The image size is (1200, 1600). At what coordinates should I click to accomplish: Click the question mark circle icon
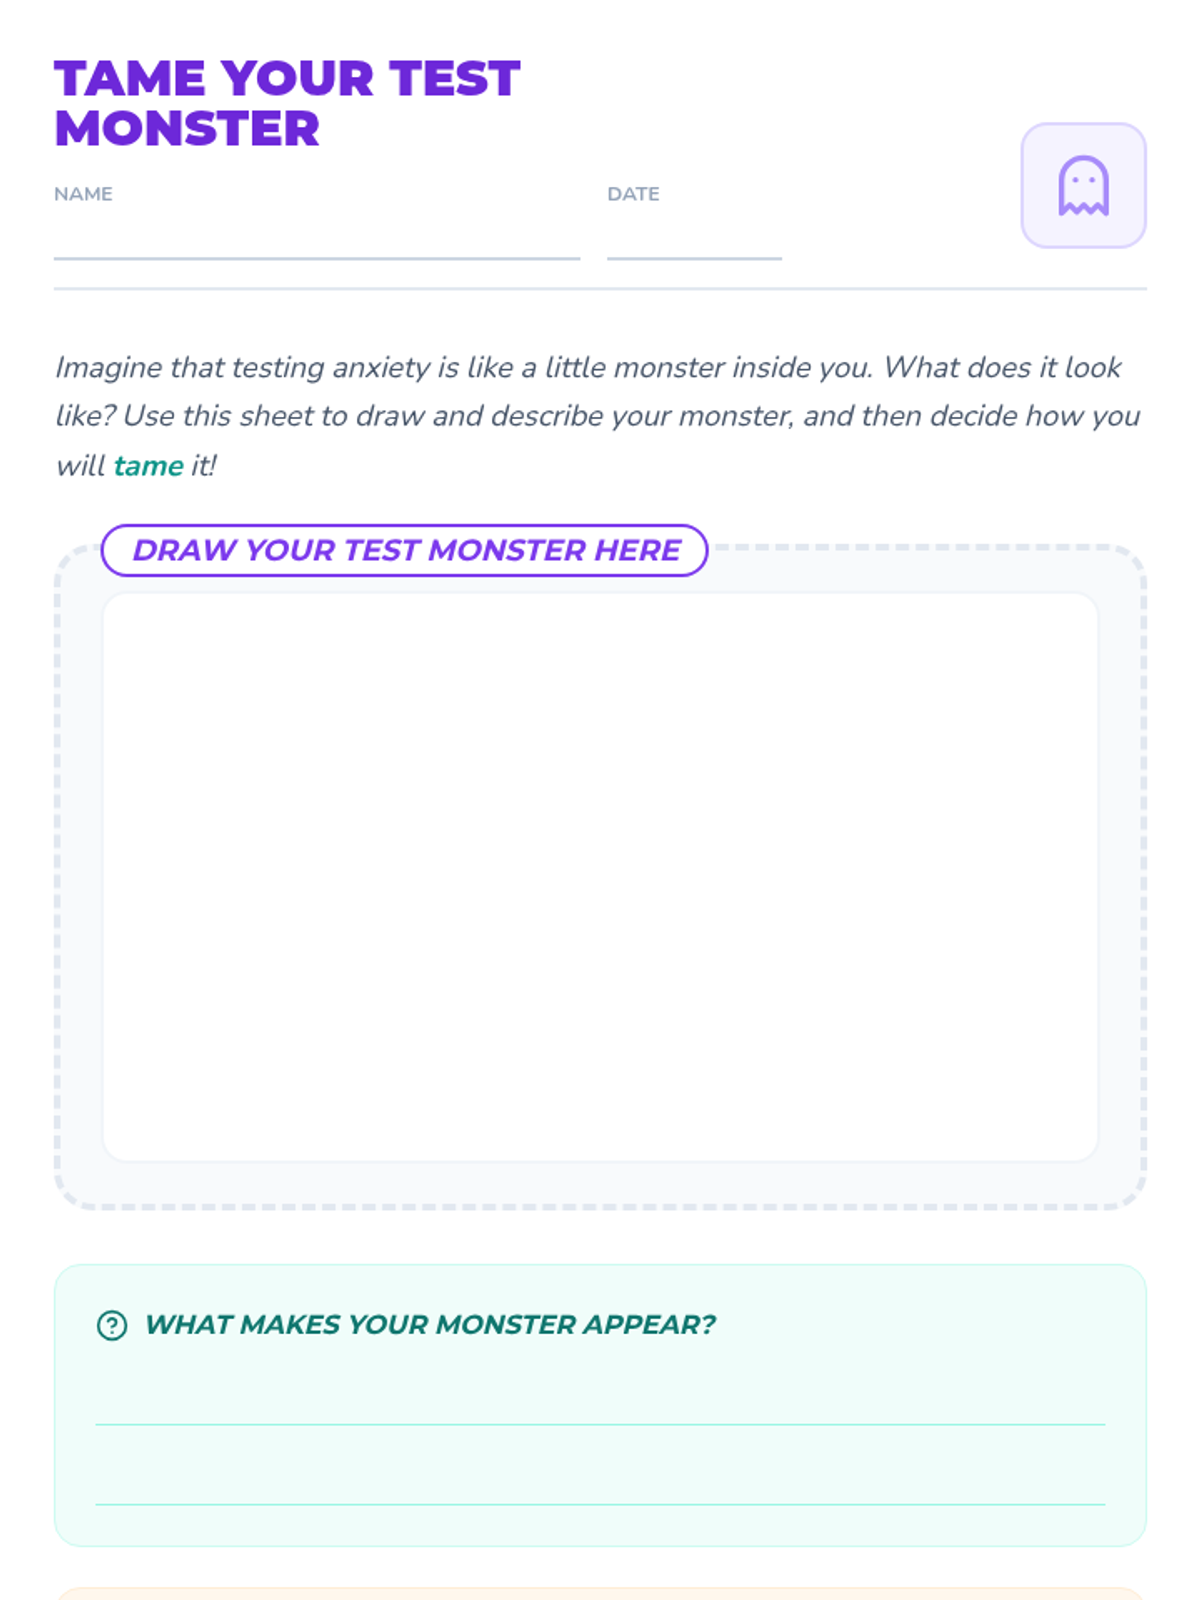pos(112,1325)
